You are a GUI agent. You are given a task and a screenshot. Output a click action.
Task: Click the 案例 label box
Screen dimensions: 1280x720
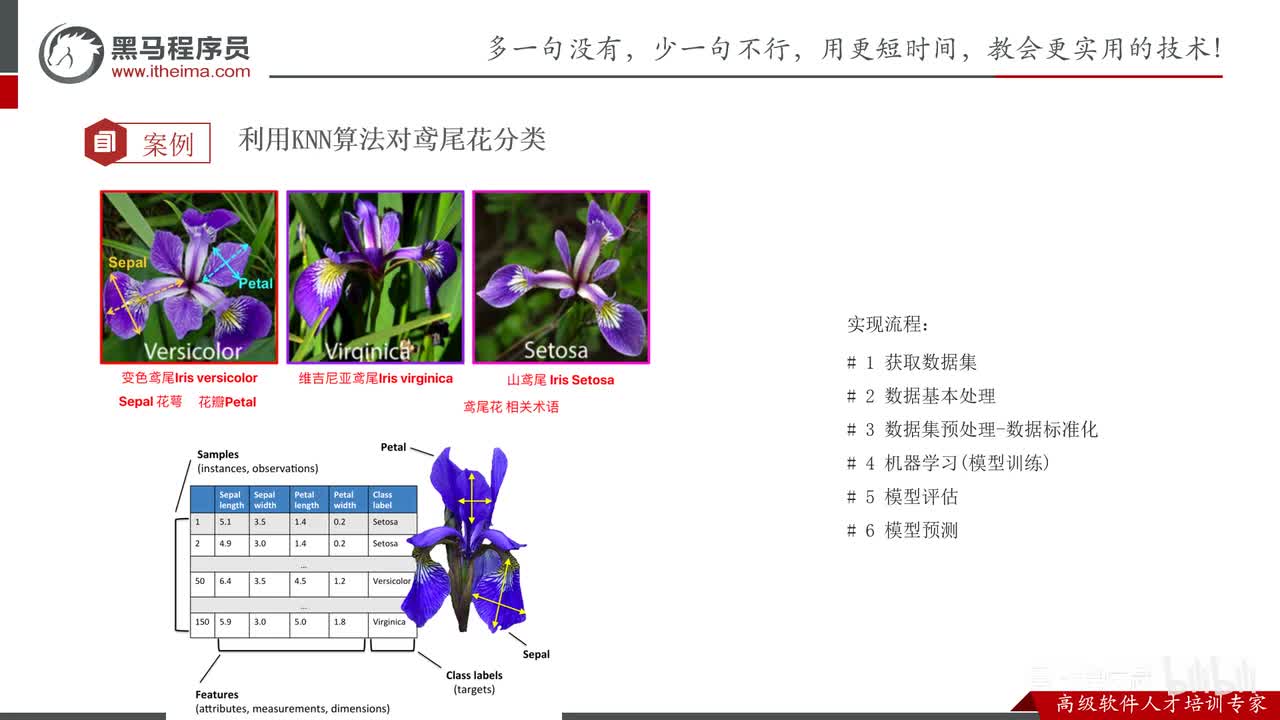tap(168, 143)
